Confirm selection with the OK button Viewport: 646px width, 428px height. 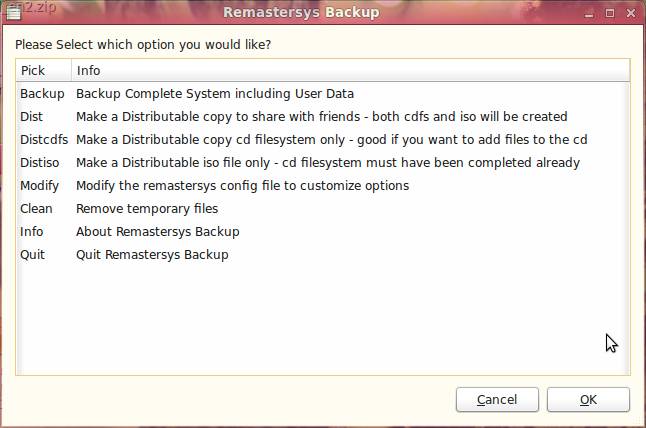pyautogui.click(x=588, y=400)
